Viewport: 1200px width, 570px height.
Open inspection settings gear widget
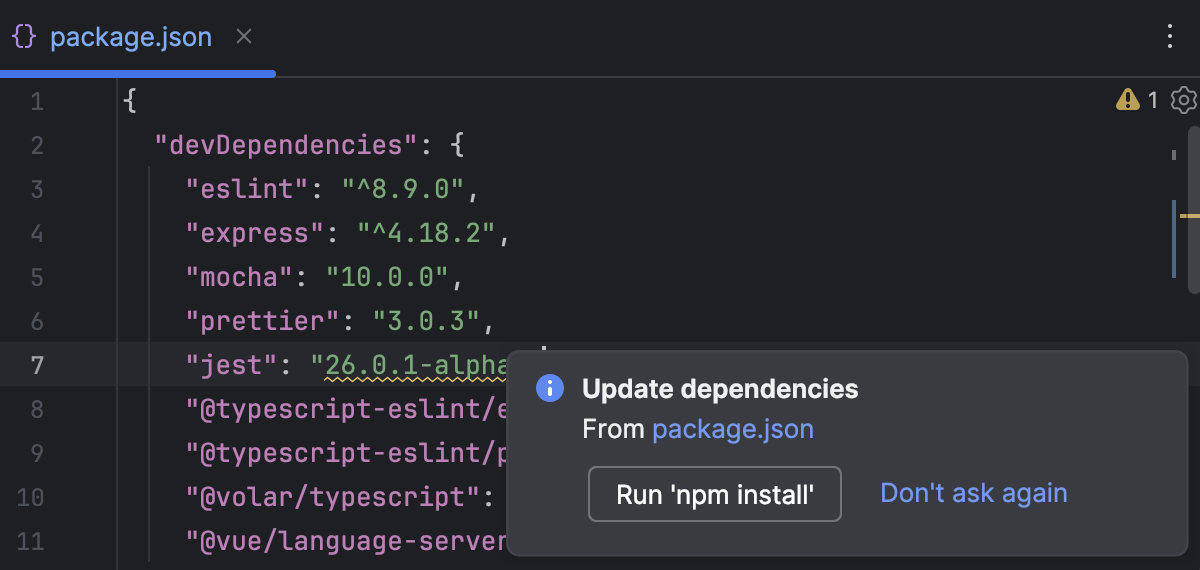tap(1183, 100)
